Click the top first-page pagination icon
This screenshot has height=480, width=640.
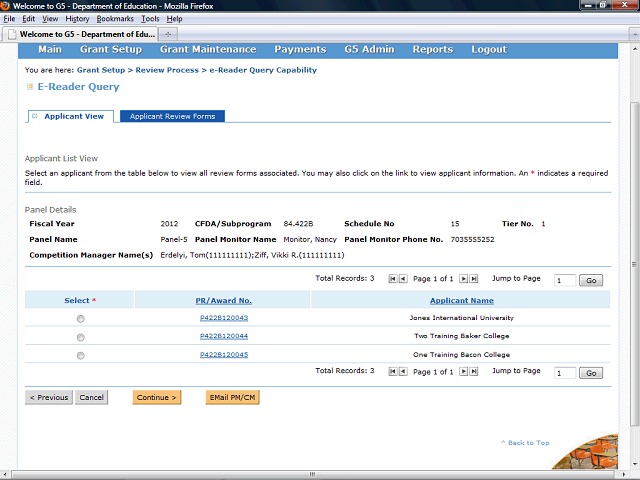click(x=392, y=280)
